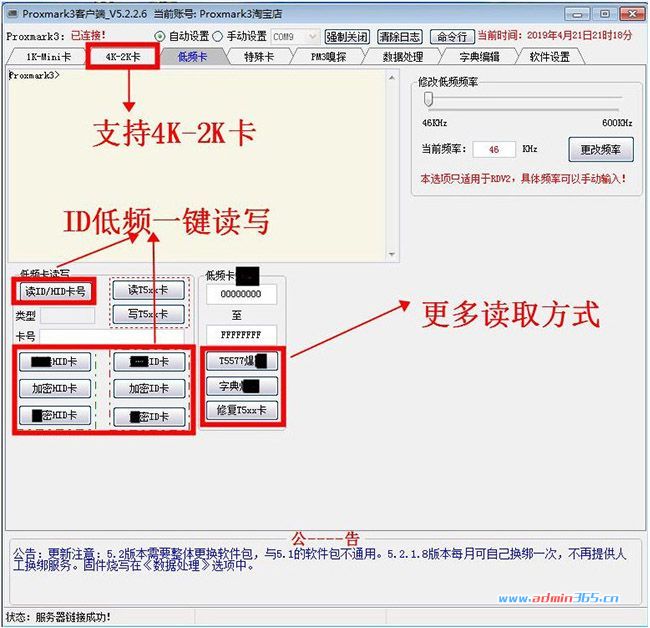Click the 读ID/HID卡号 button

click(55, 291)
